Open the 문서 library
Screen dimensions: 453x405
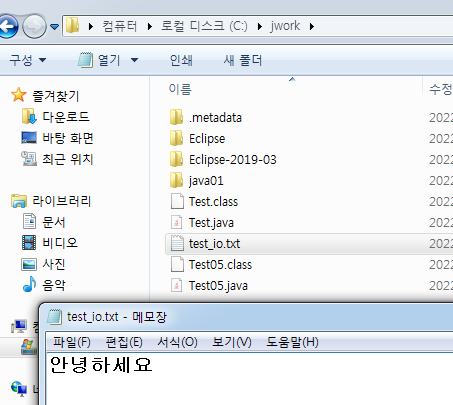(x=54, y=222)
